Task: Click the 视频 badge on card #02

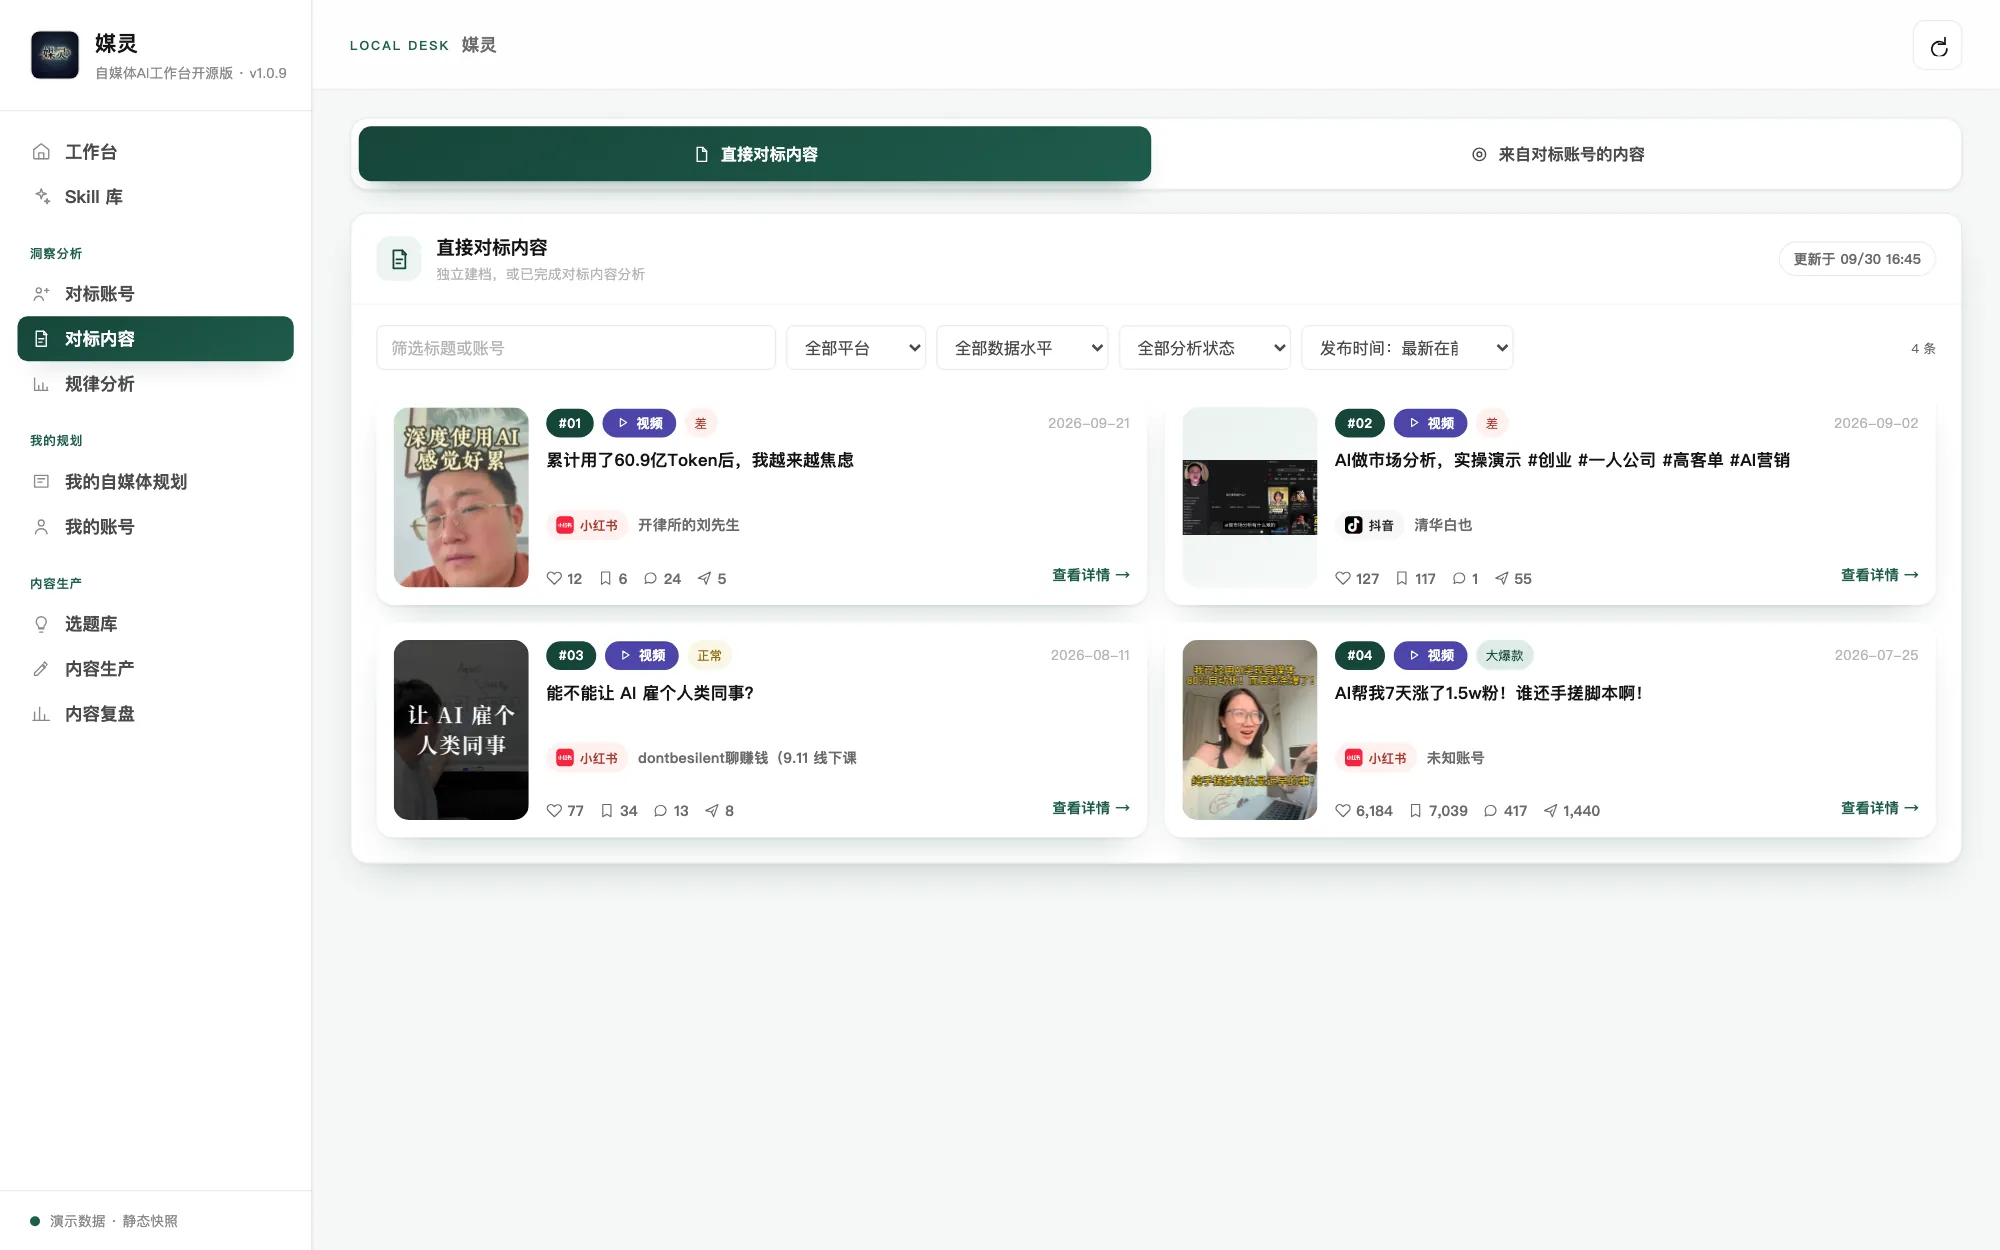Action: 1431,423
